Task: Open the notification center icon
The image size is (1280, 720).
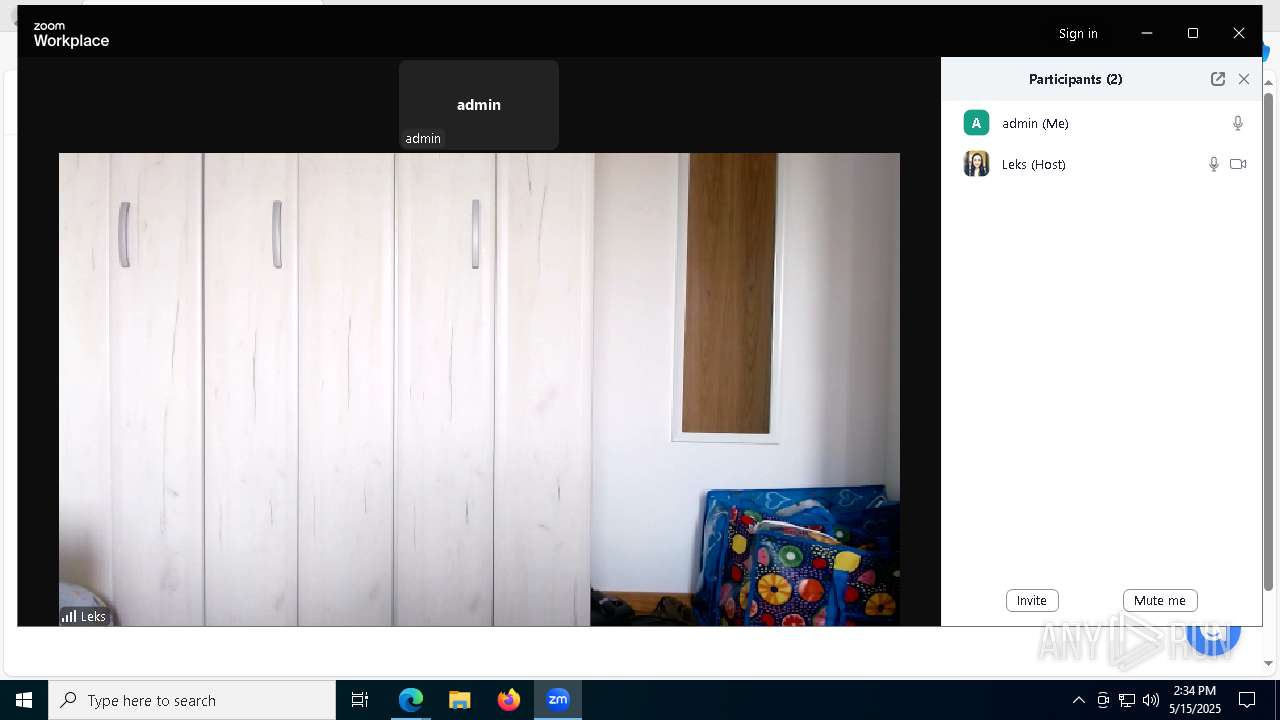Action: (1247, 700)
